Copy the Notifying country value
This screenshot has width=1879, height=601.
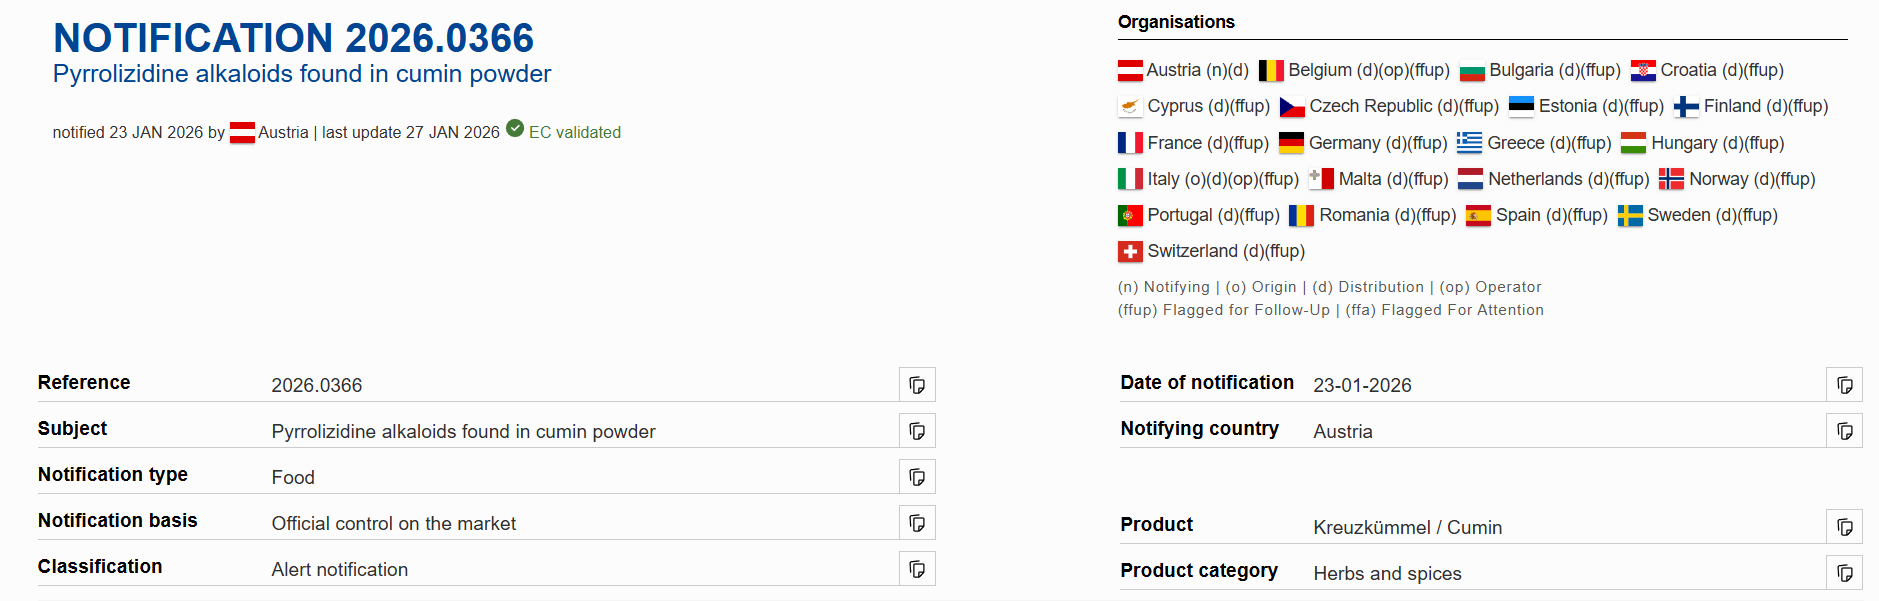tap(1844, 431)
